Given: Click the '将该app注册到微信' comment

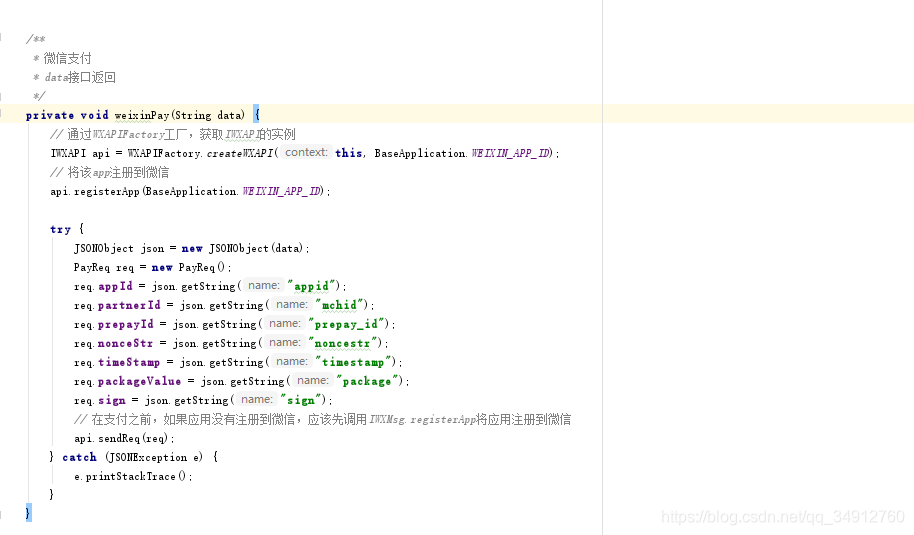Looking at the screenshot, I should [110, 173].
